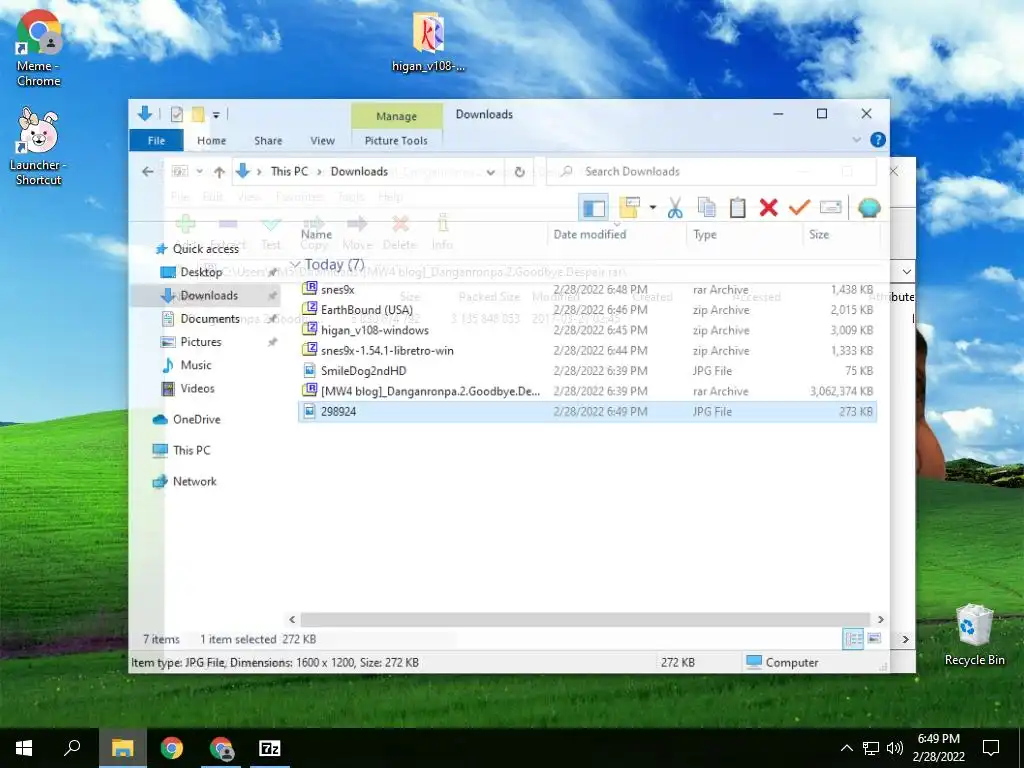Screen dimensions: 1024x768
Task: Select Documents in the navigation pane
Action: click(210, 319)
